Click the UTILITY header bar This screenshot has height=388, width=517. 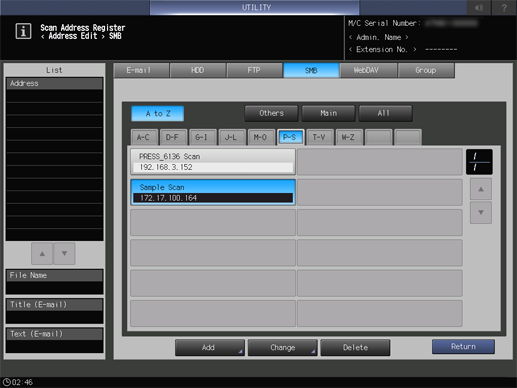255,7
